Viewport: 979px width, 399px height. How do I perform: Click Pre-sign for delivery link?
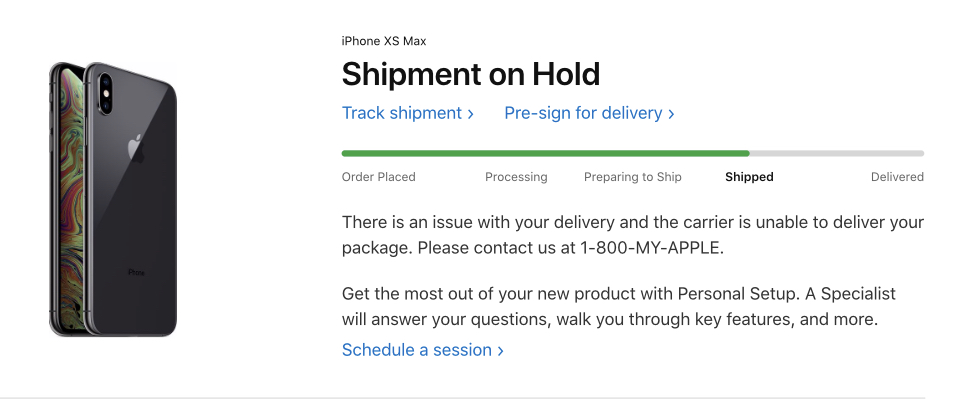tap(589, 113)
